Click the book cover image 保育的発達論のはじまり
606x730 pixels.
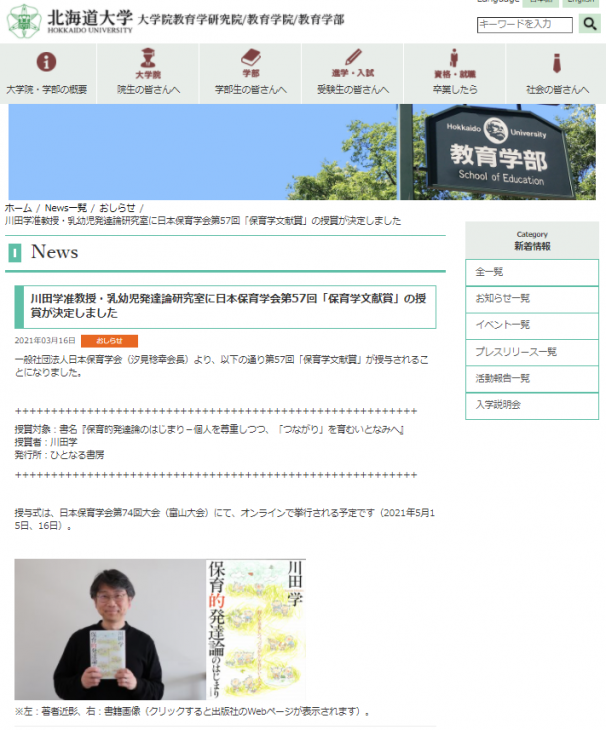(x=256, y=629)
